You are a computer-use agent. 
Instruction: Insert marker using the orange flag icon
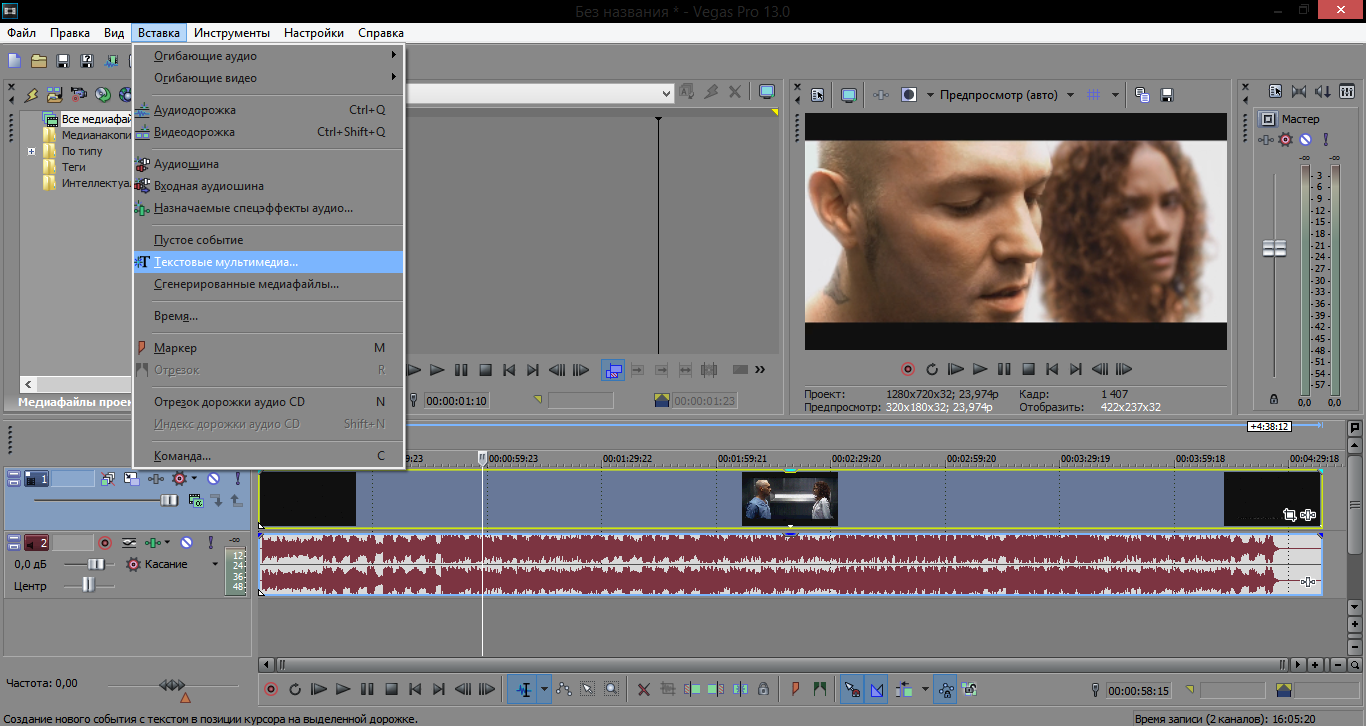[795, 689]
